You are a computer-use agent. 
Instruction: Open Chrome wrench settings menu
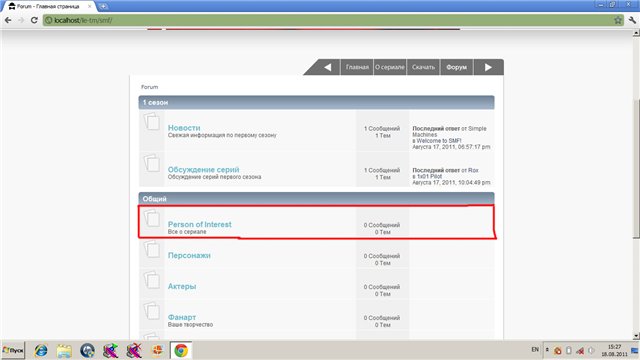pyautogui.click(x=632, y=20)
